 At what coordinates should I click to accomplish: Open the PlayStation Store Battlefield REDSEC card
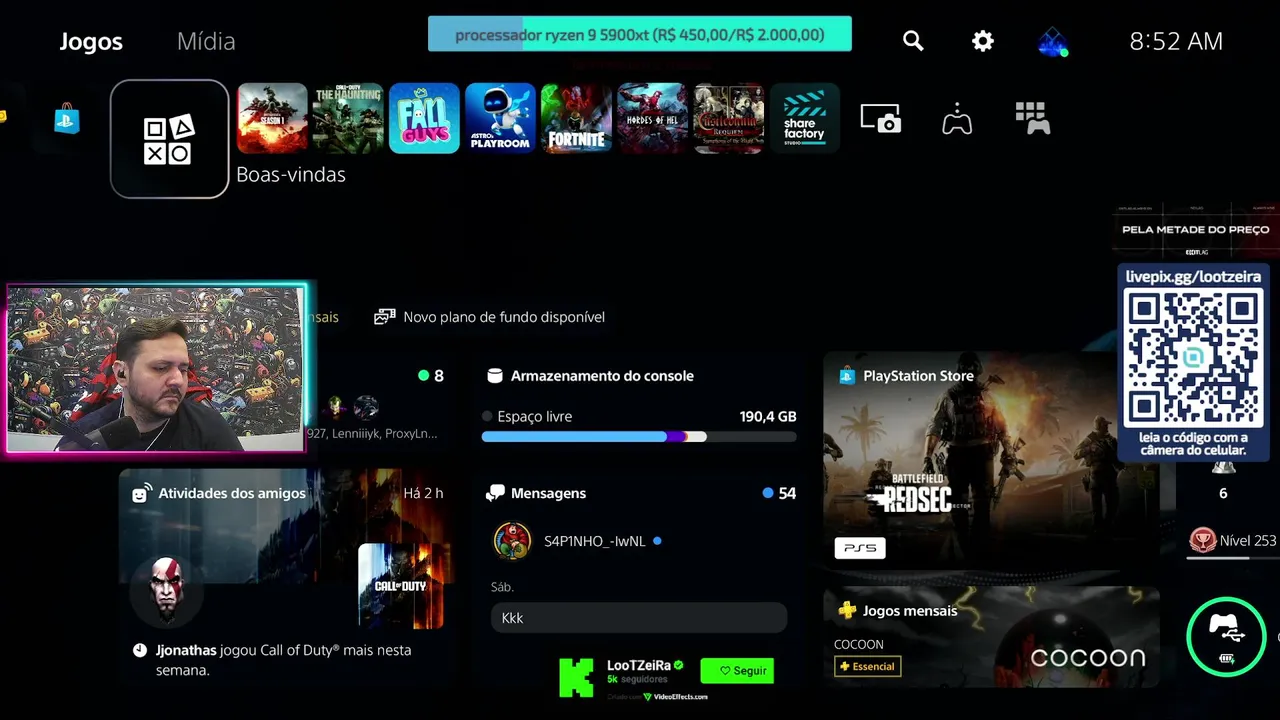991,461
